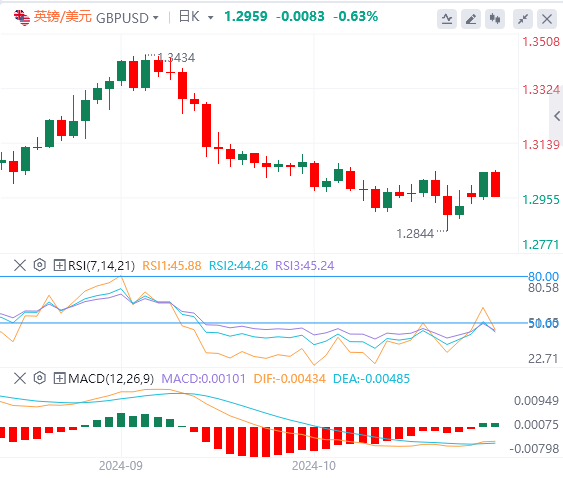563x478 pixels.
Task: Select the DIF:-0.00434 value
Action: pyautogui.click(x=289, y=379)
